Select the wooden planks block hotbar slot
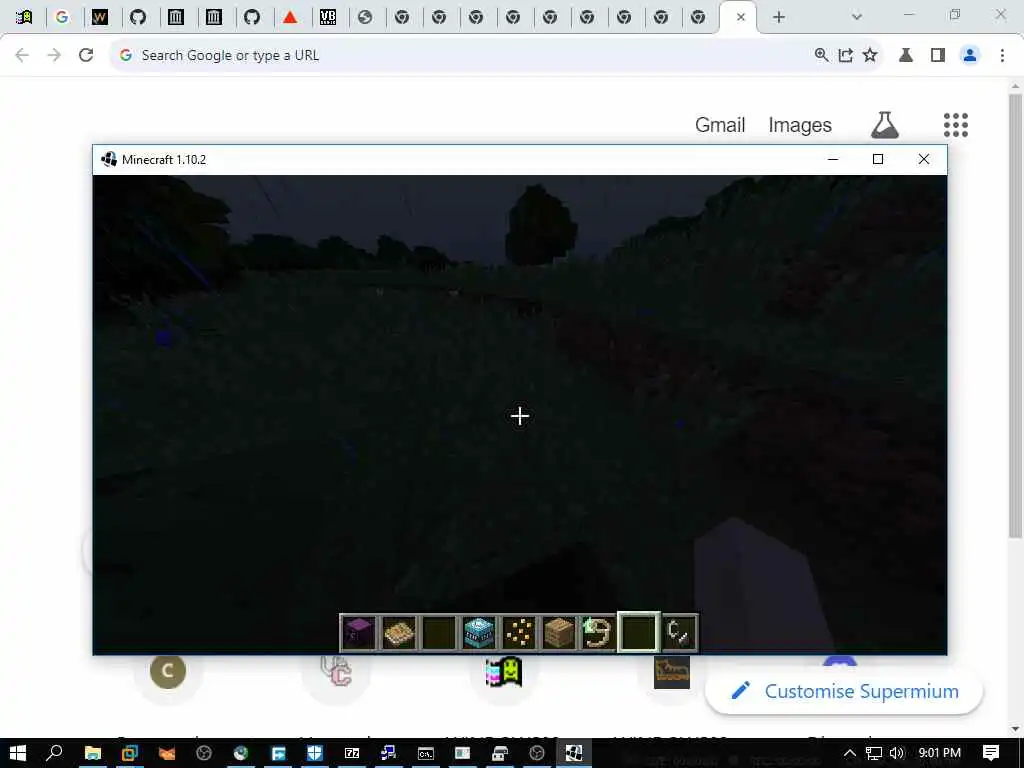The height and width of the screenshot is (768, 1024). pos(559,632)
